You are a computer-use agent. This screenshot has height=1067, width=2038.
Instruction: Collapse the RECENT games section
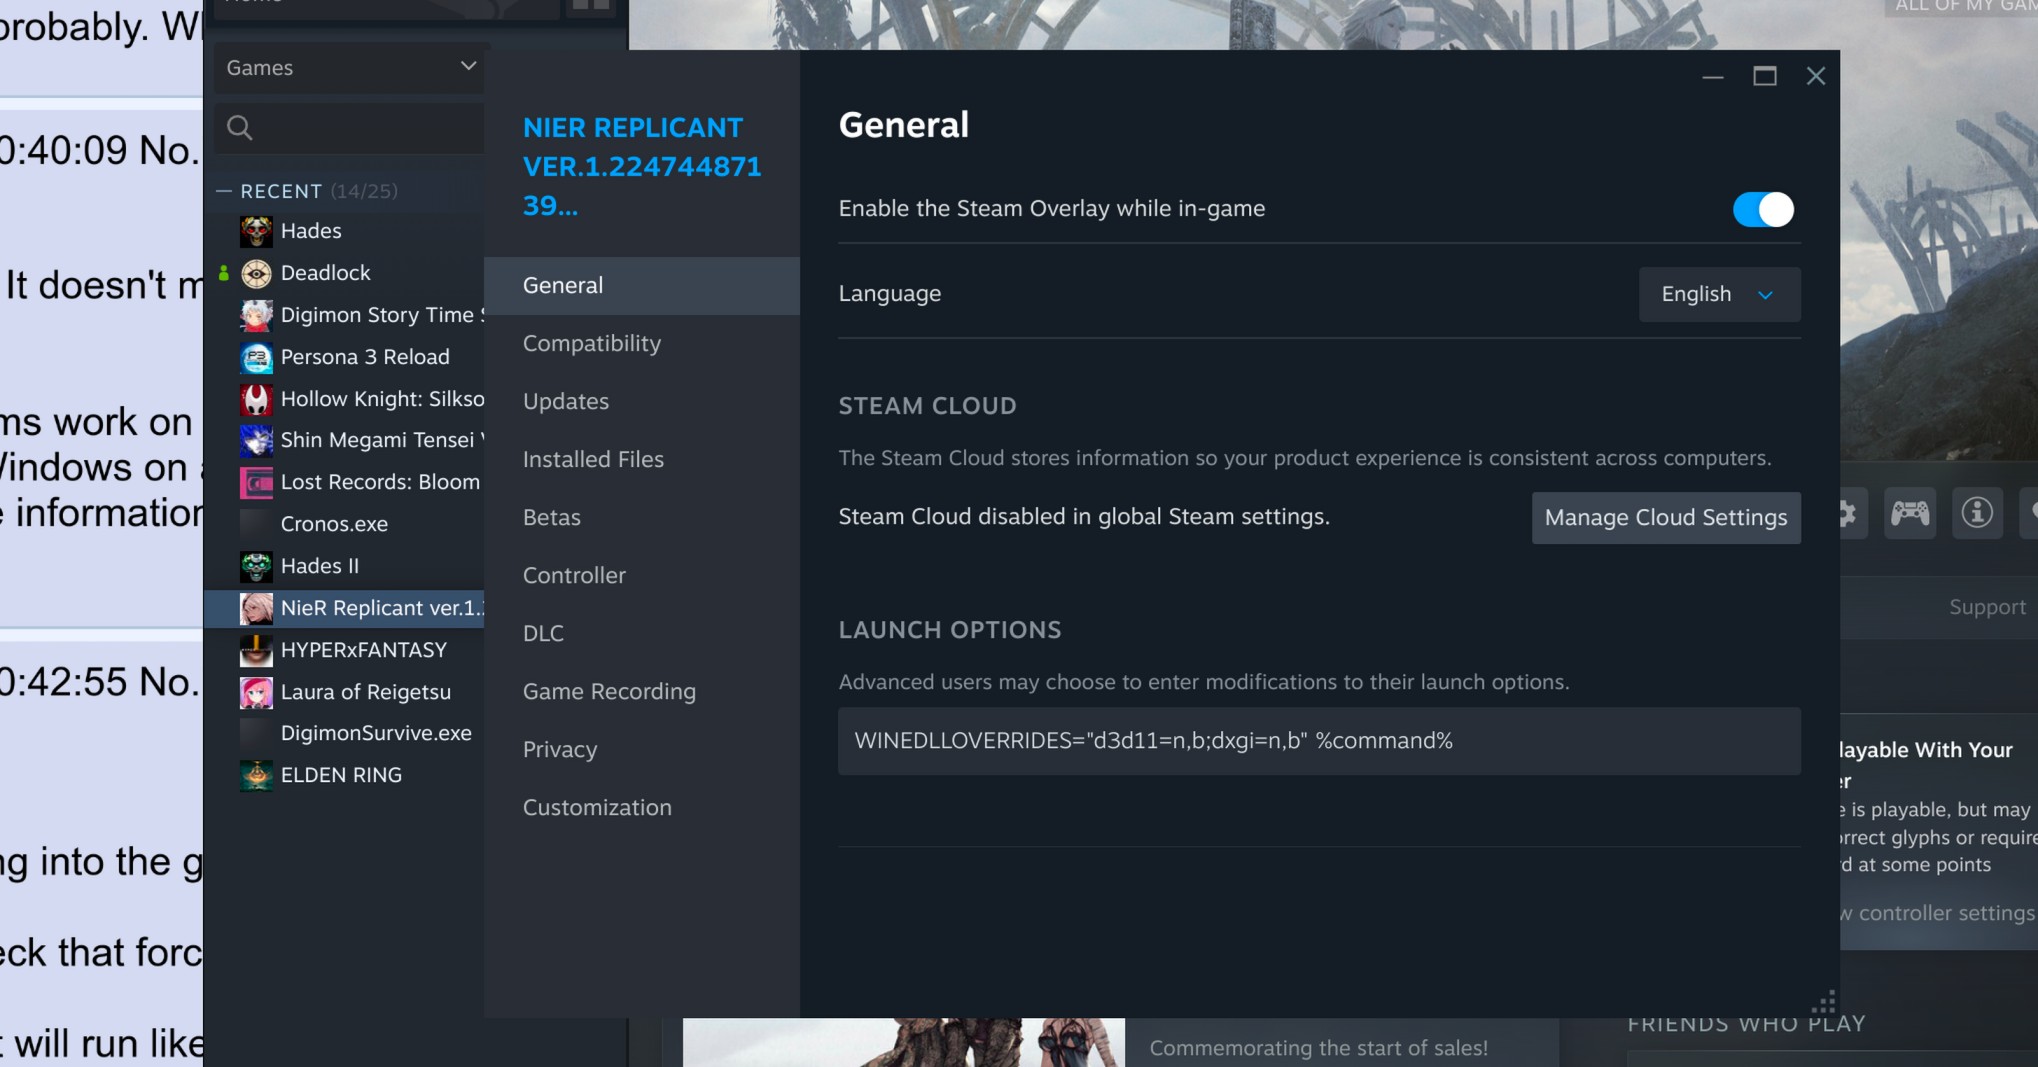click(224, 191)
